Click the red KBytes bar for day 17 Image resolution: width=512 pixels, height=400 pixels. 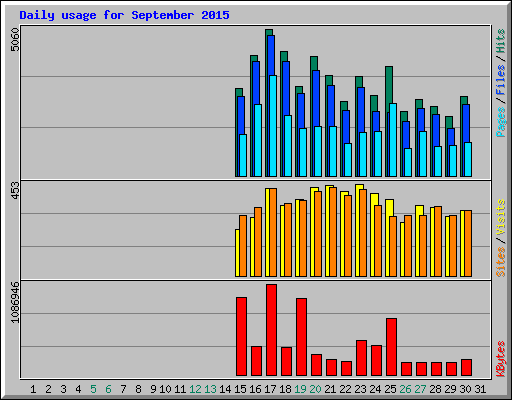click(x=271, y=330)
